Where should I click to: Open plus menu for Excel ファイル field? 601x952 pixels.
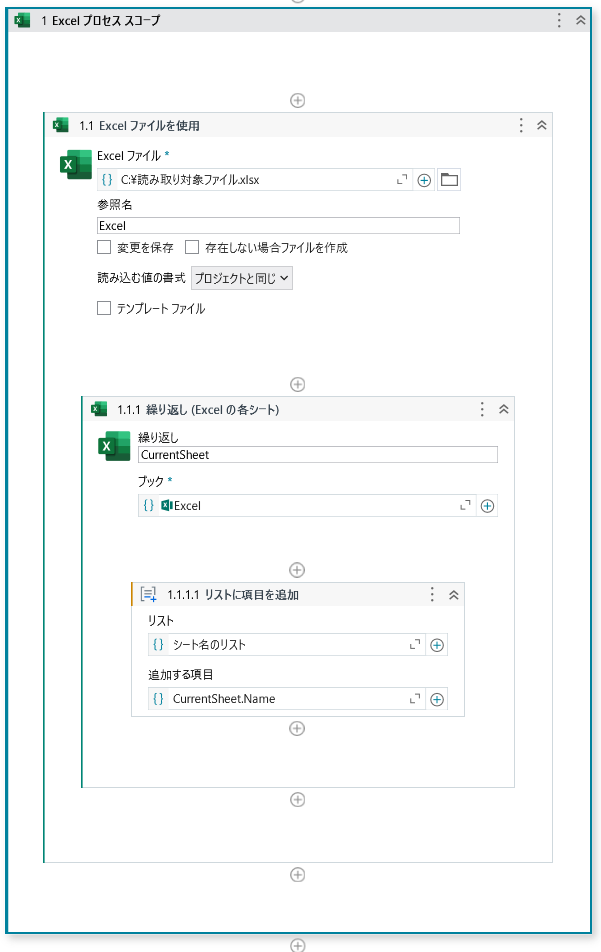424,180
